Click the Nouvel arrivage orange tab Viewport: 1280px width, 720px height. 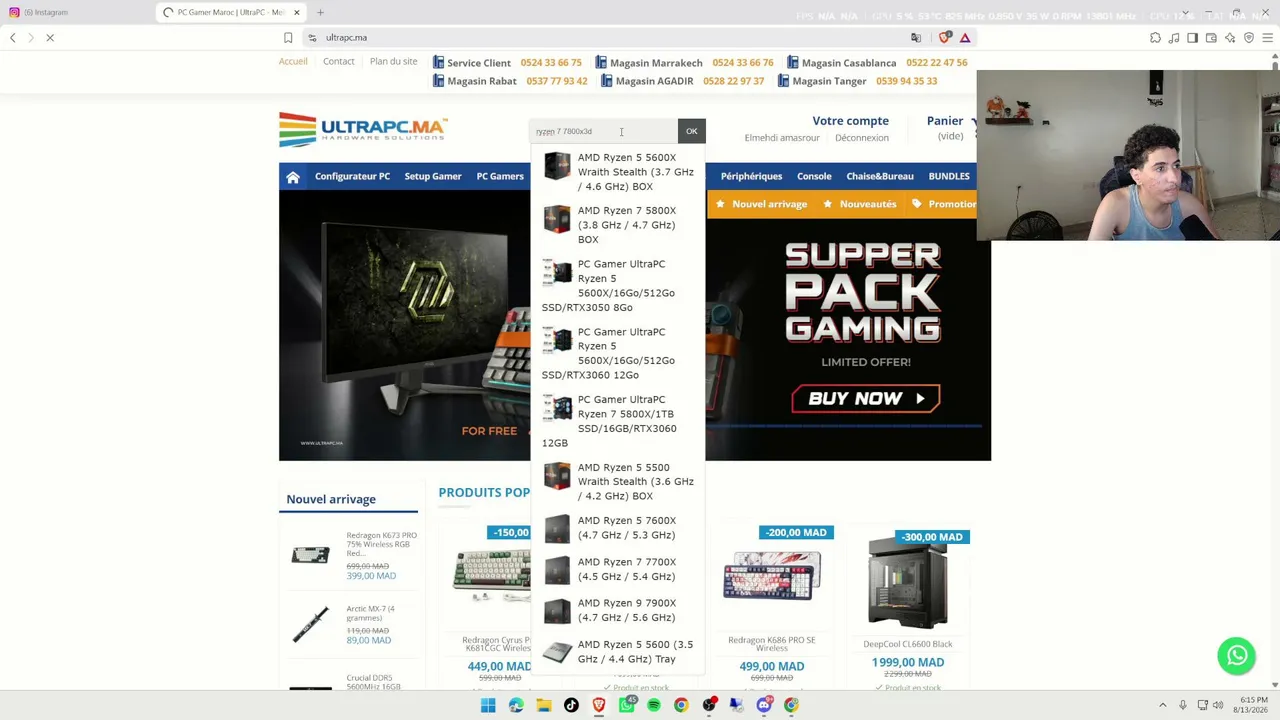pos(761,204)
